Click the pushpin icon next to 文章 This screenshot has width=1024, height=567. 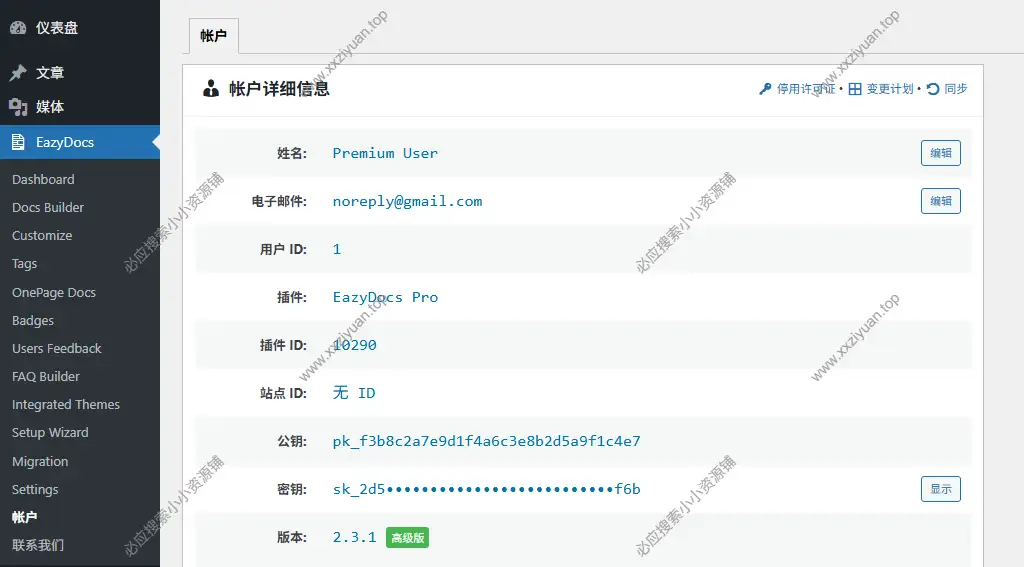pos(18,73)
